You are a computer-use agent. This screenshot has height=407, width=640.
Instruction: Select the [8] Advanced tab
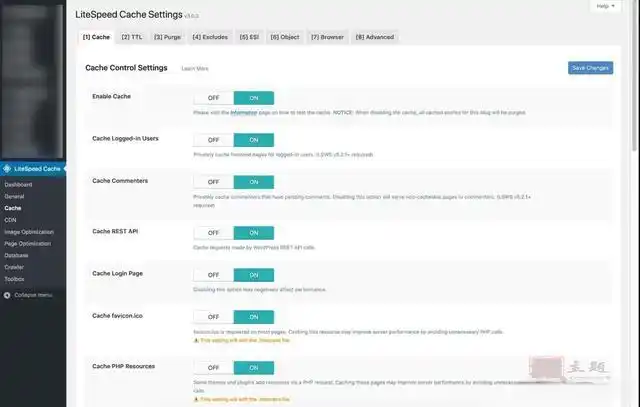[x=374, y=37]
